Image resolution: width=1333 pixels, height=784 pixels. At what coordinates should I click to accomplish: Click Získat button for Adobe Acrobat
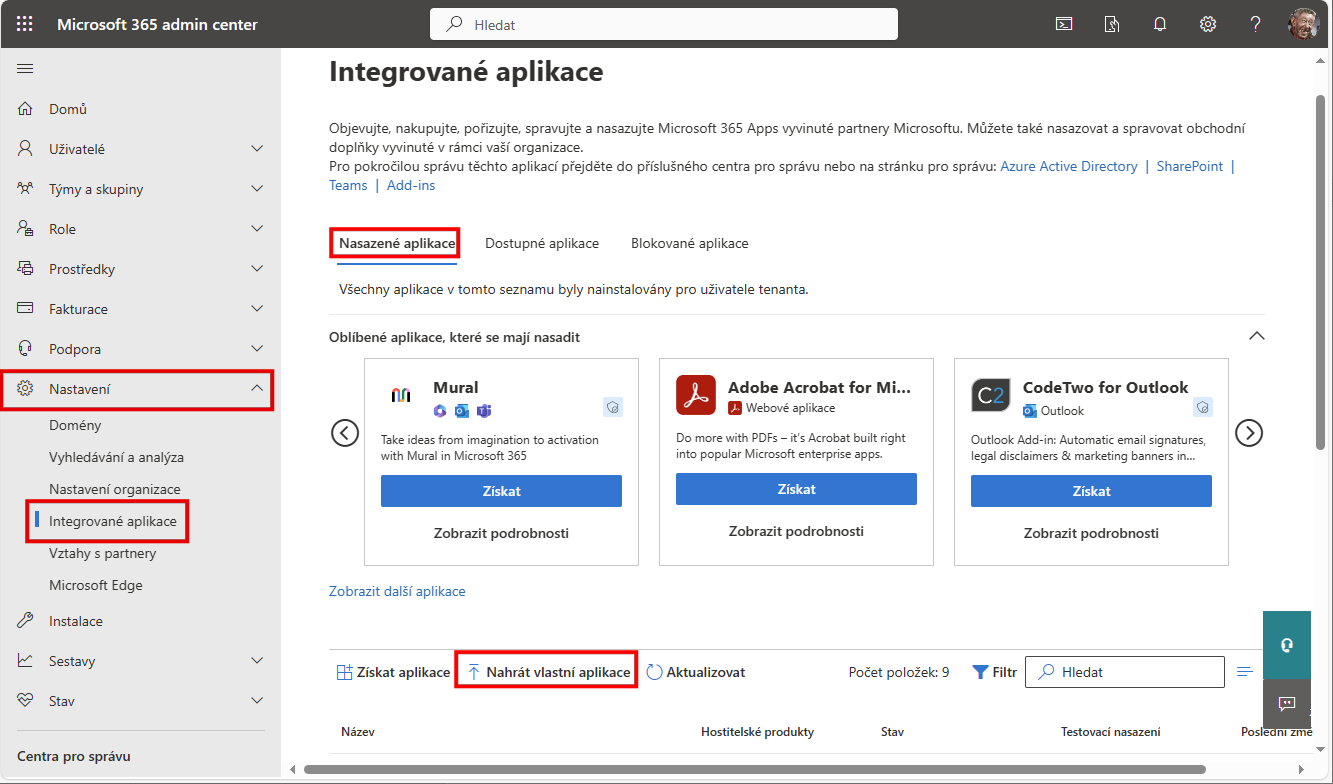coord(796,489)
